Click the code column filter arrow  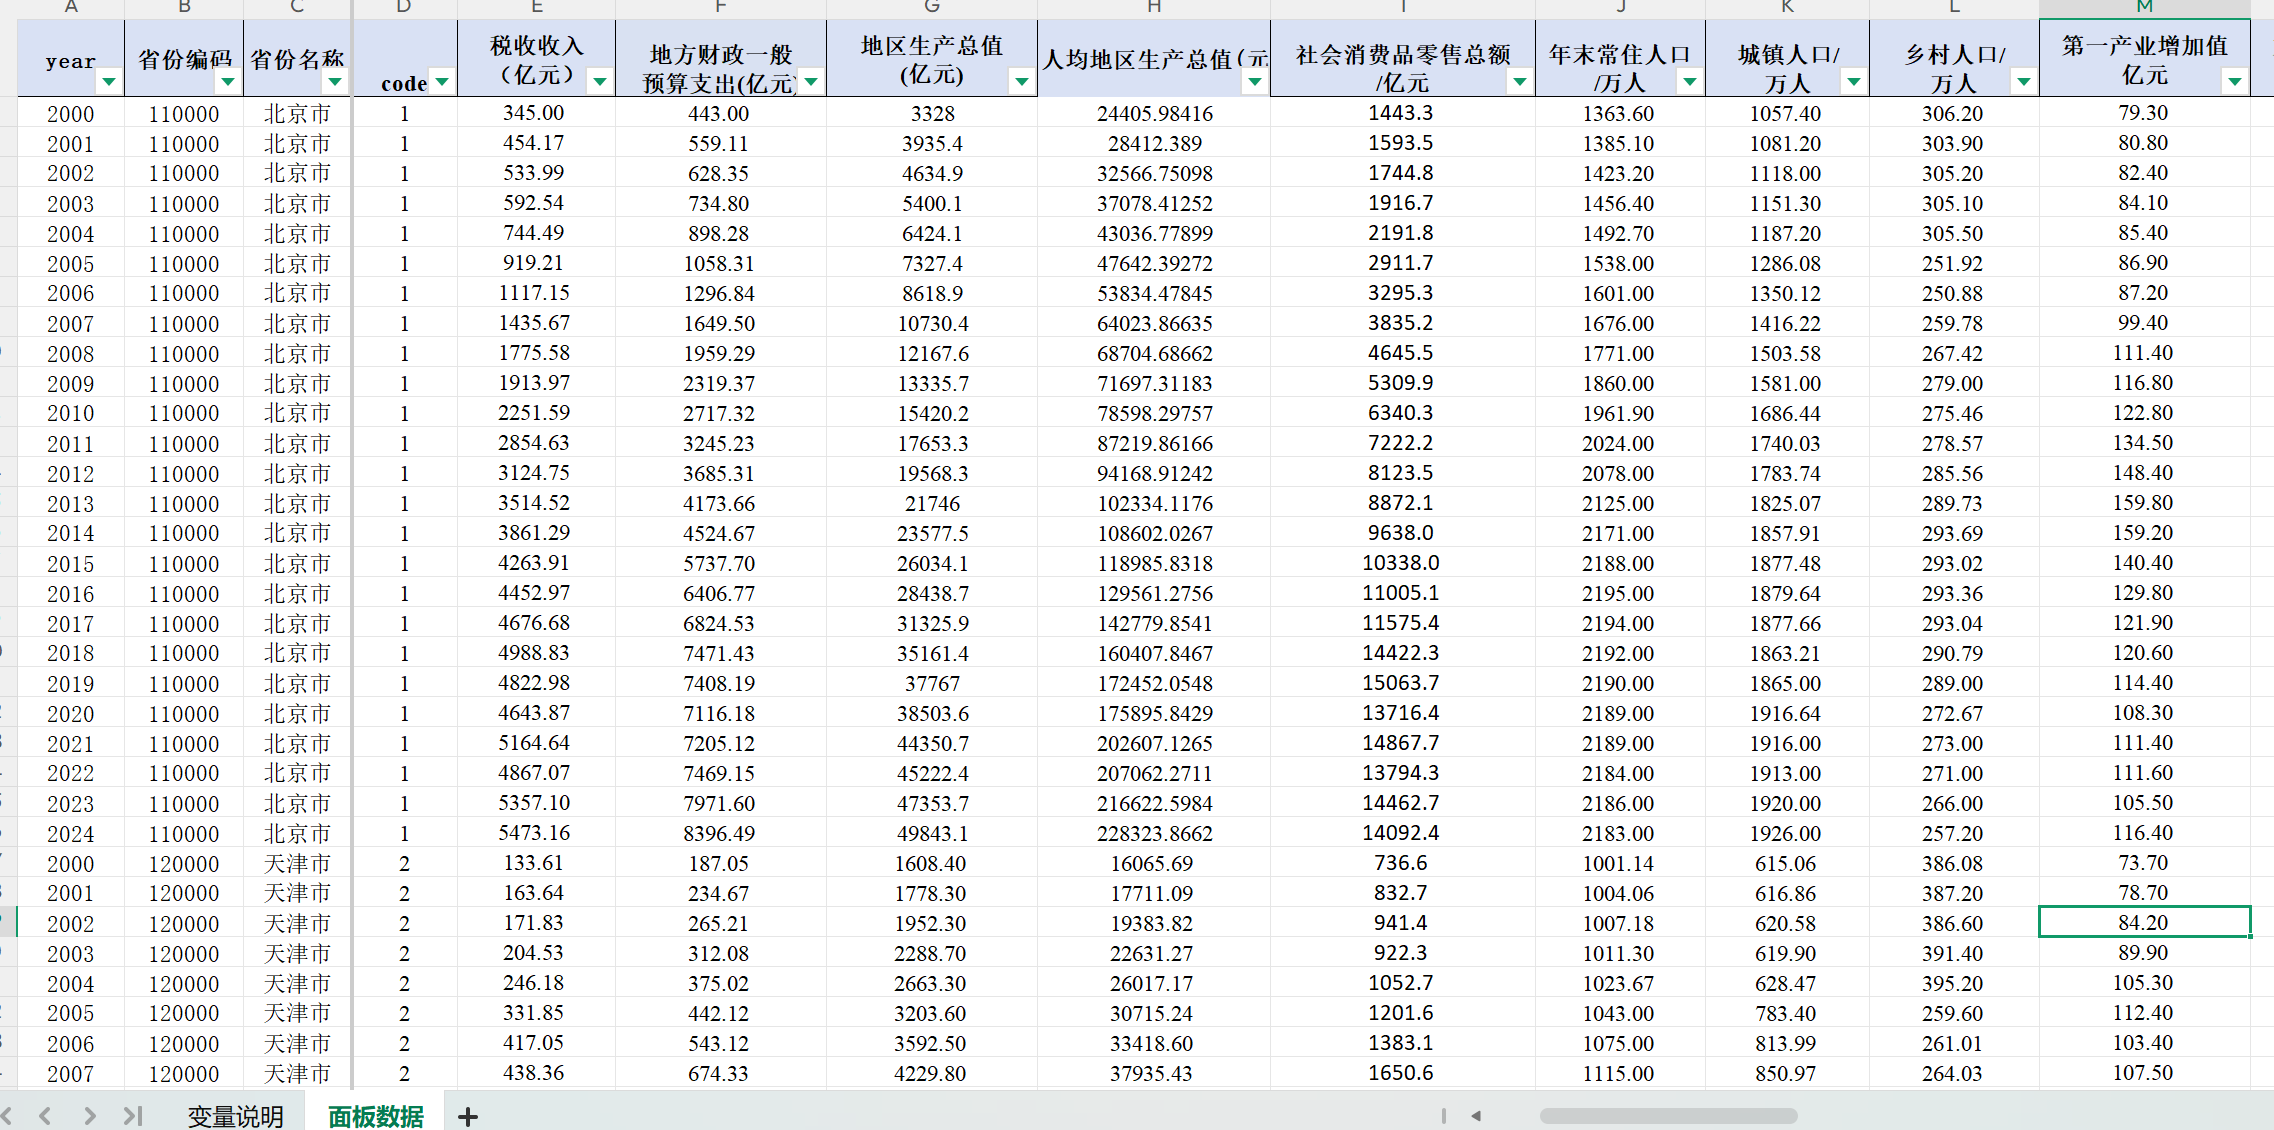point(441,82)
